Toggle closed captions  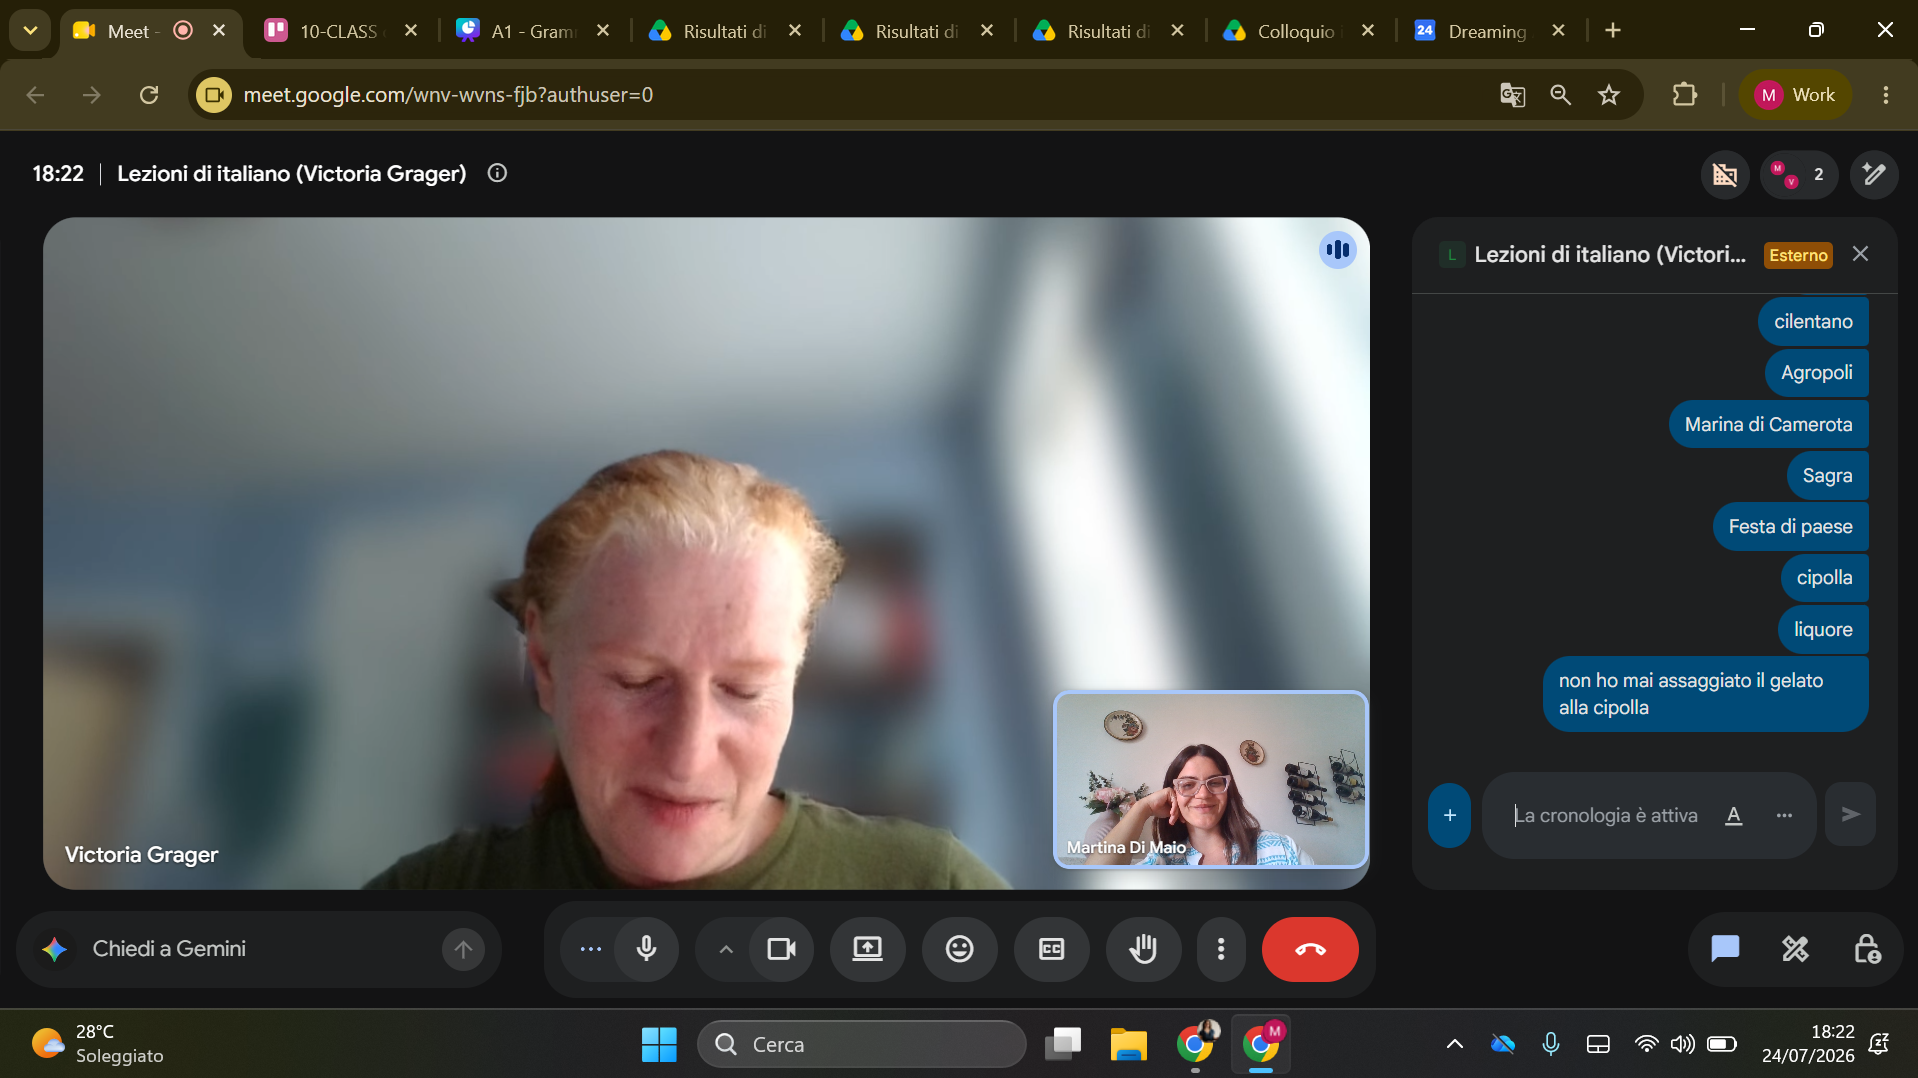[x=1051, y=949]
